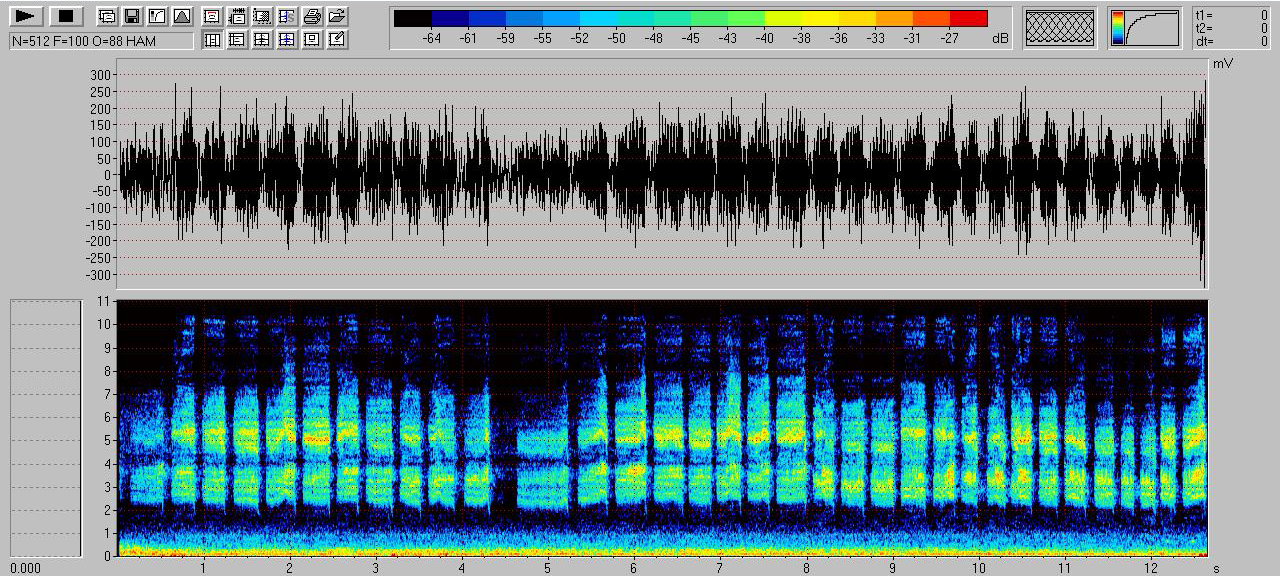Toggle the pressed vertical-lines grid button
The width and height of the screenshot is (1280, 576).
212,39
